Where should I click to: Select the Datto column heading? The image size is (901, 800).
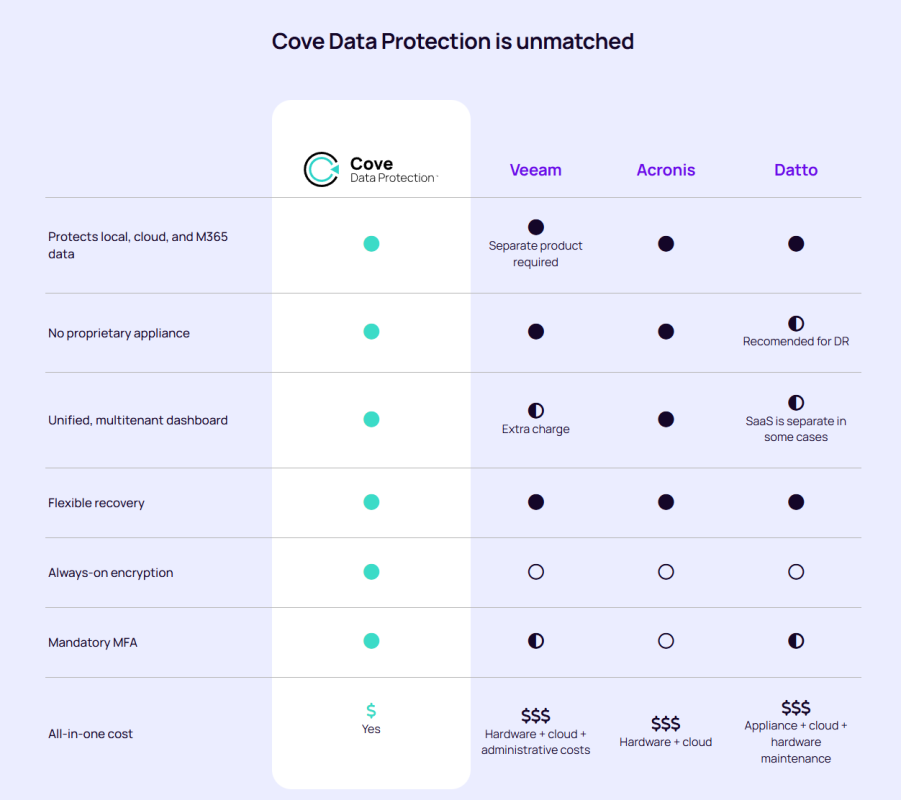pos(796,170)
